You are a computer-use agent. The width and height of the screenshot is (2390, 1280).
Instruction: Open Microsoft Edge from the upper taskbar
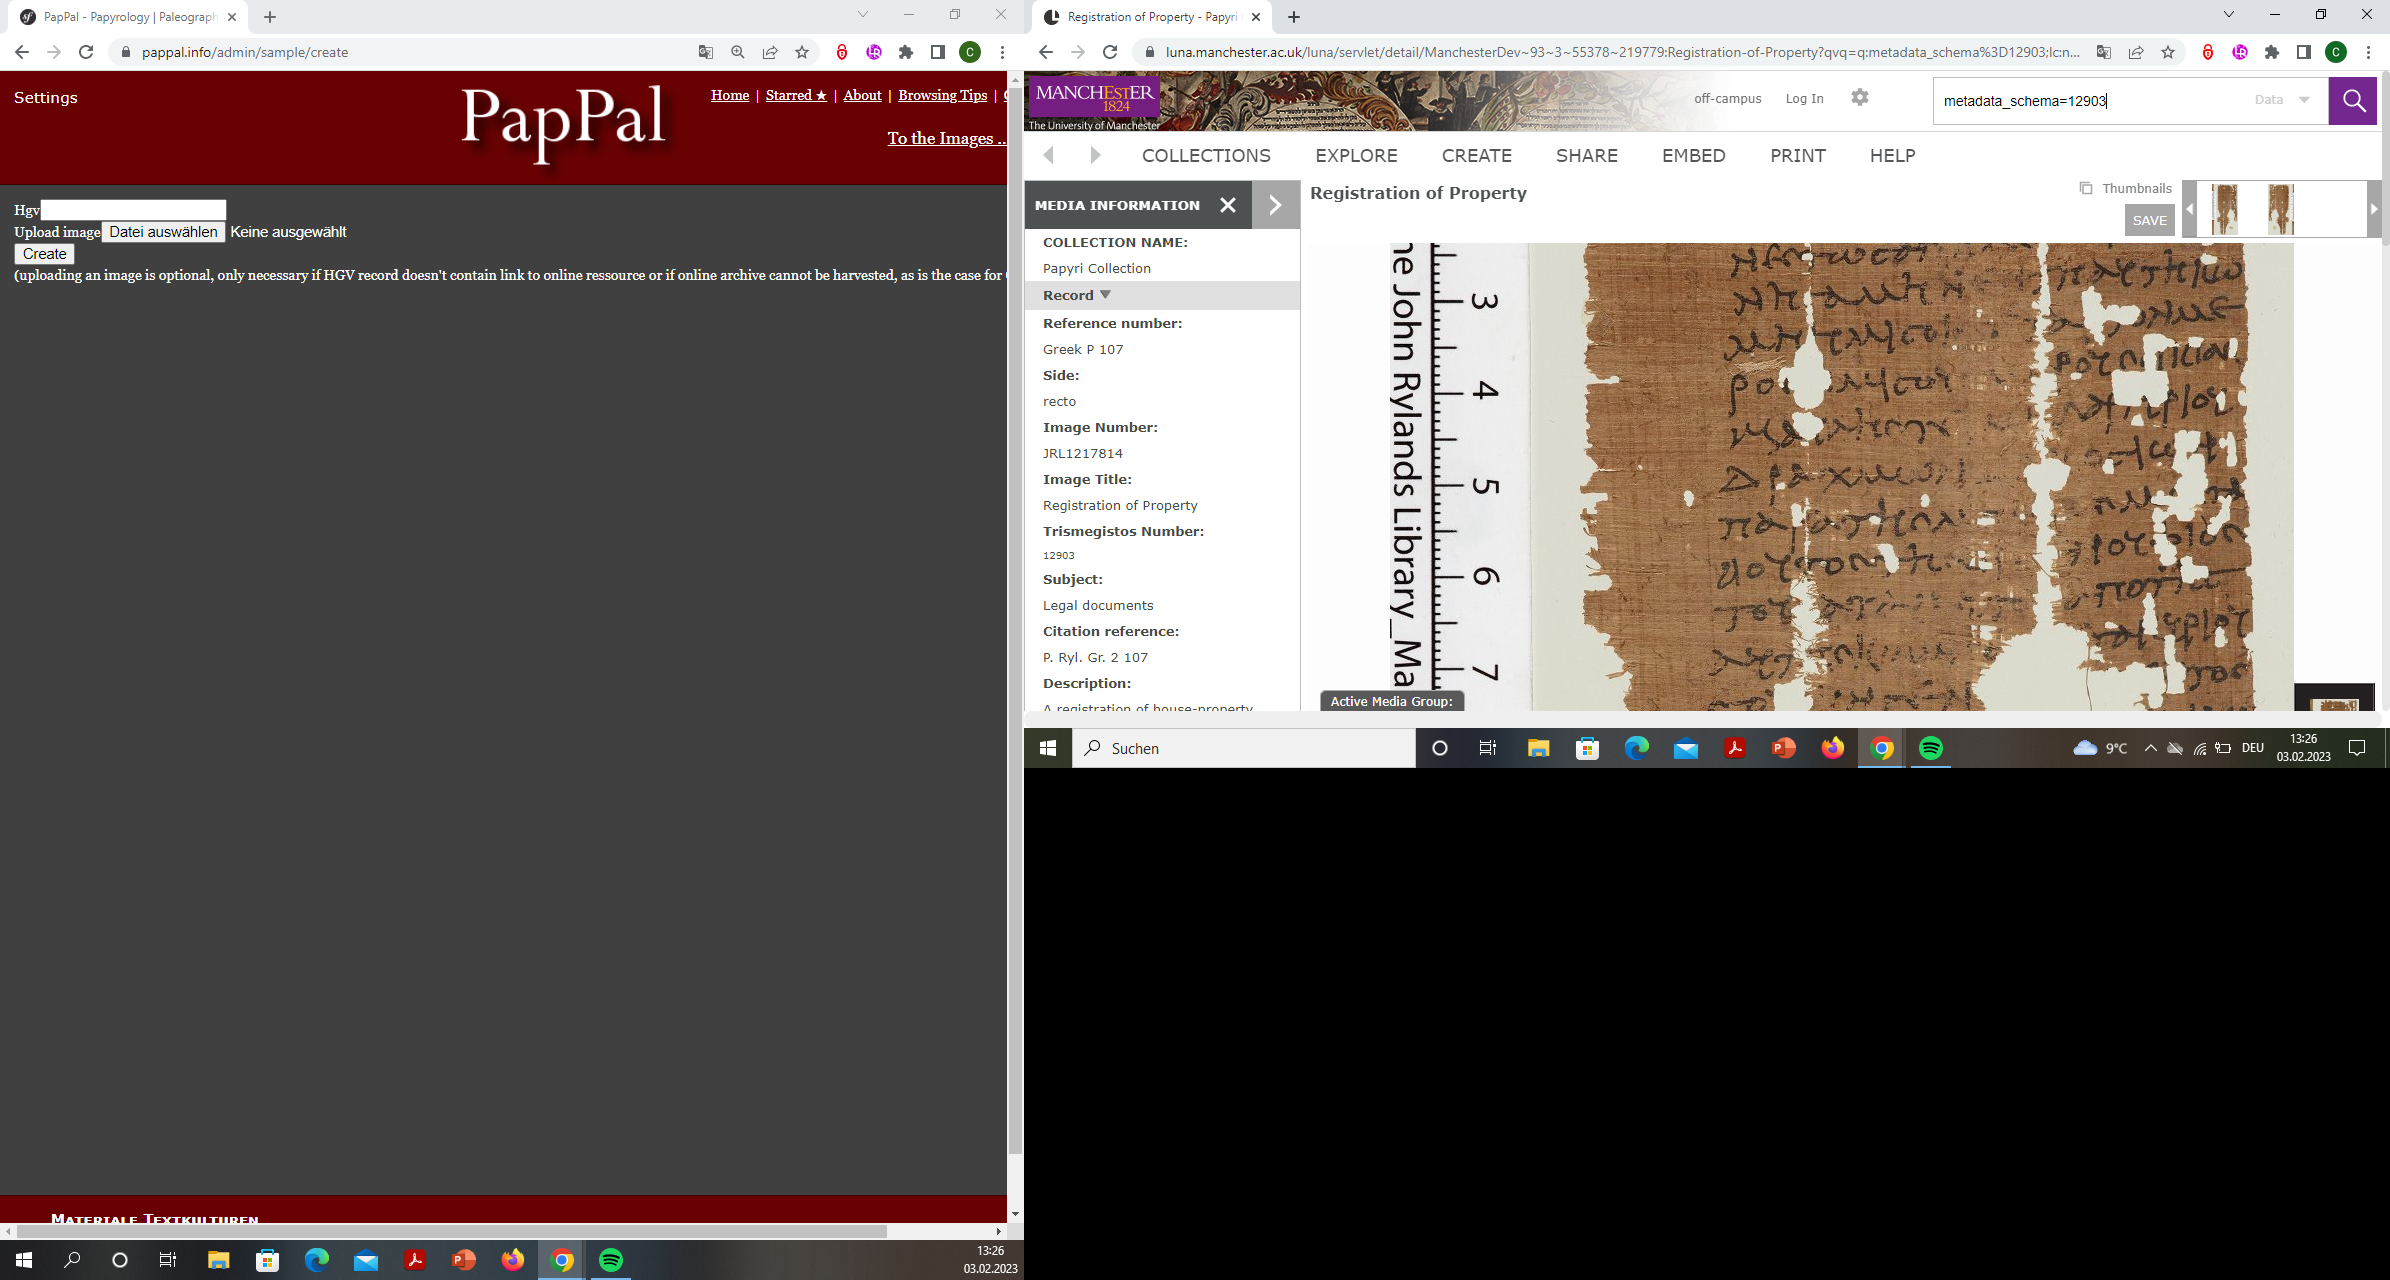1636,748
